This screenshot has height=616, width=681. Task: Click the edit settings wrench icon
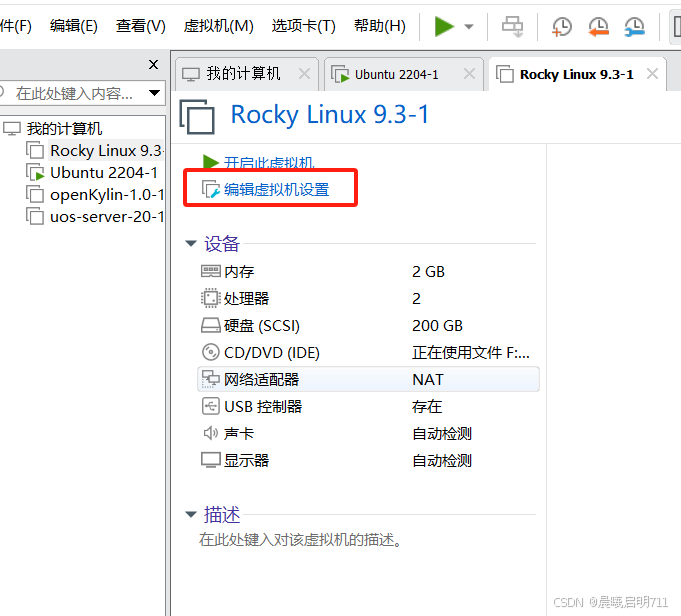tap(211, 190)
